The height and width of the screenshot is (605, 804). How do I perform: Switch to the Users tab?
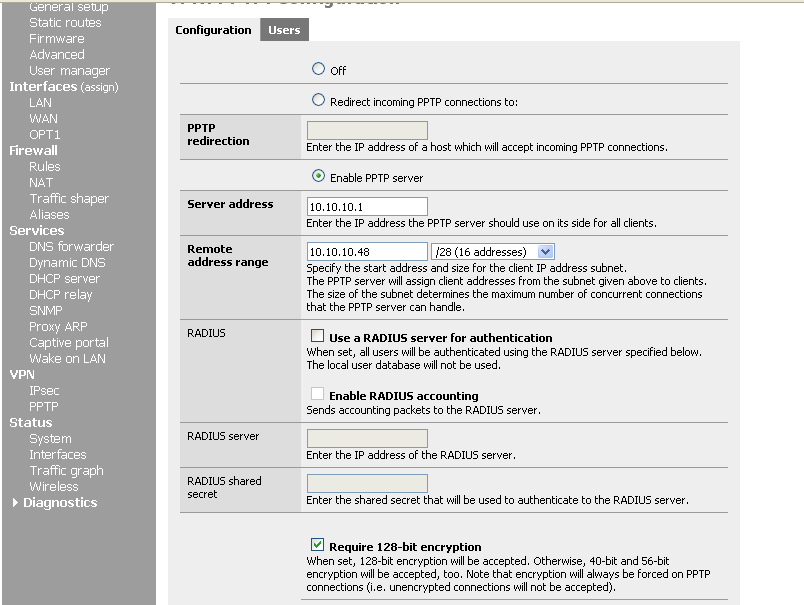point(284,30)
